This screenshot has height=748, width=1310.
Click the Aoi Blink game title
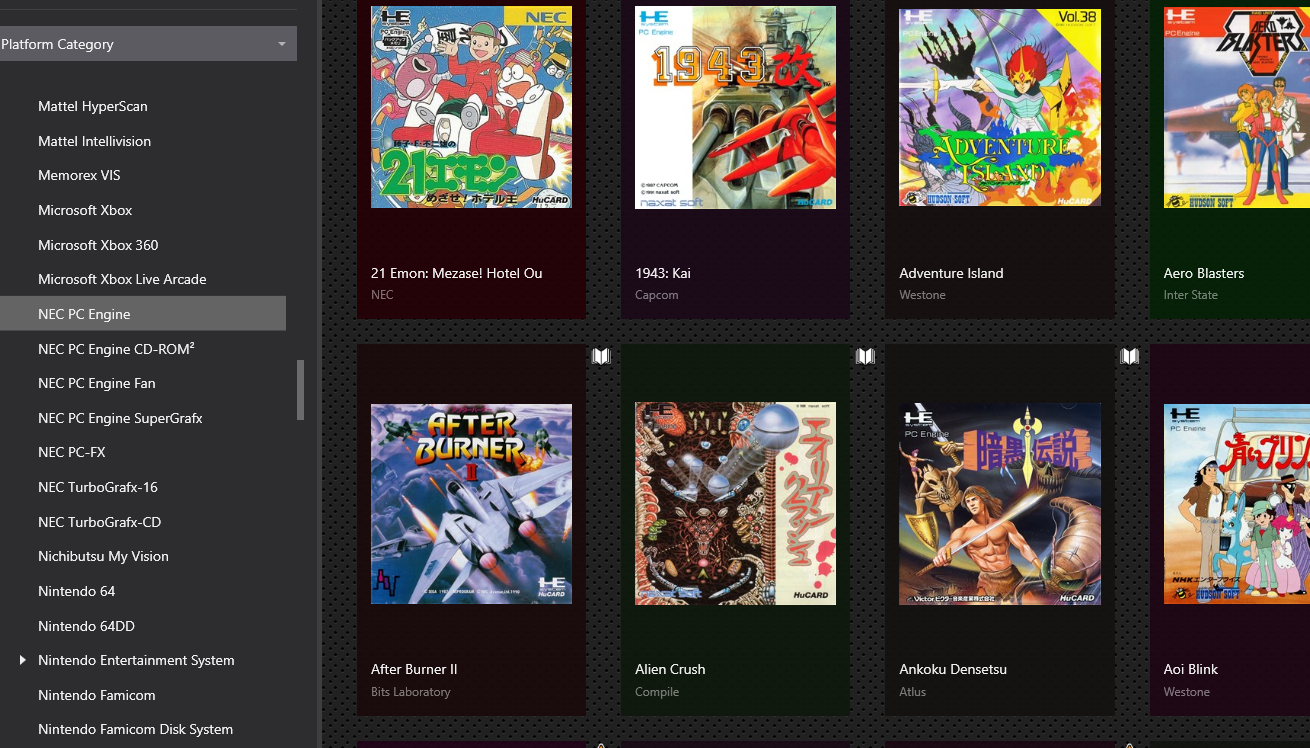pyautogui.click(x=1191, y=669)
